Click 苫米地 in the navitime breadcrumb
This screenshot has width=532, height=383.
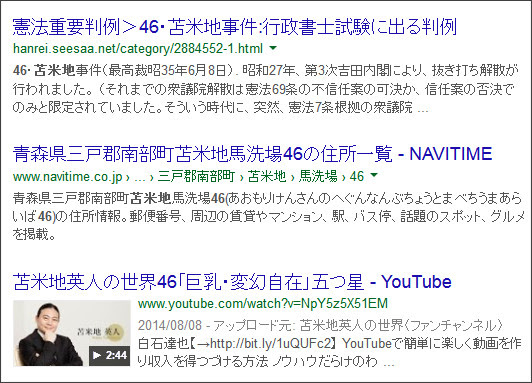(267, 177)
